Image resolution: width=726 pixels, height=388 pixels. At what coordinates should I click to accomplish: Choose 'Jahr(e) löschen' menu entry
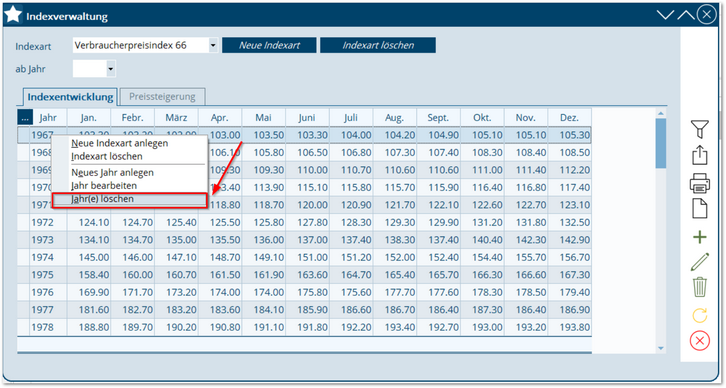coord(129,199)
